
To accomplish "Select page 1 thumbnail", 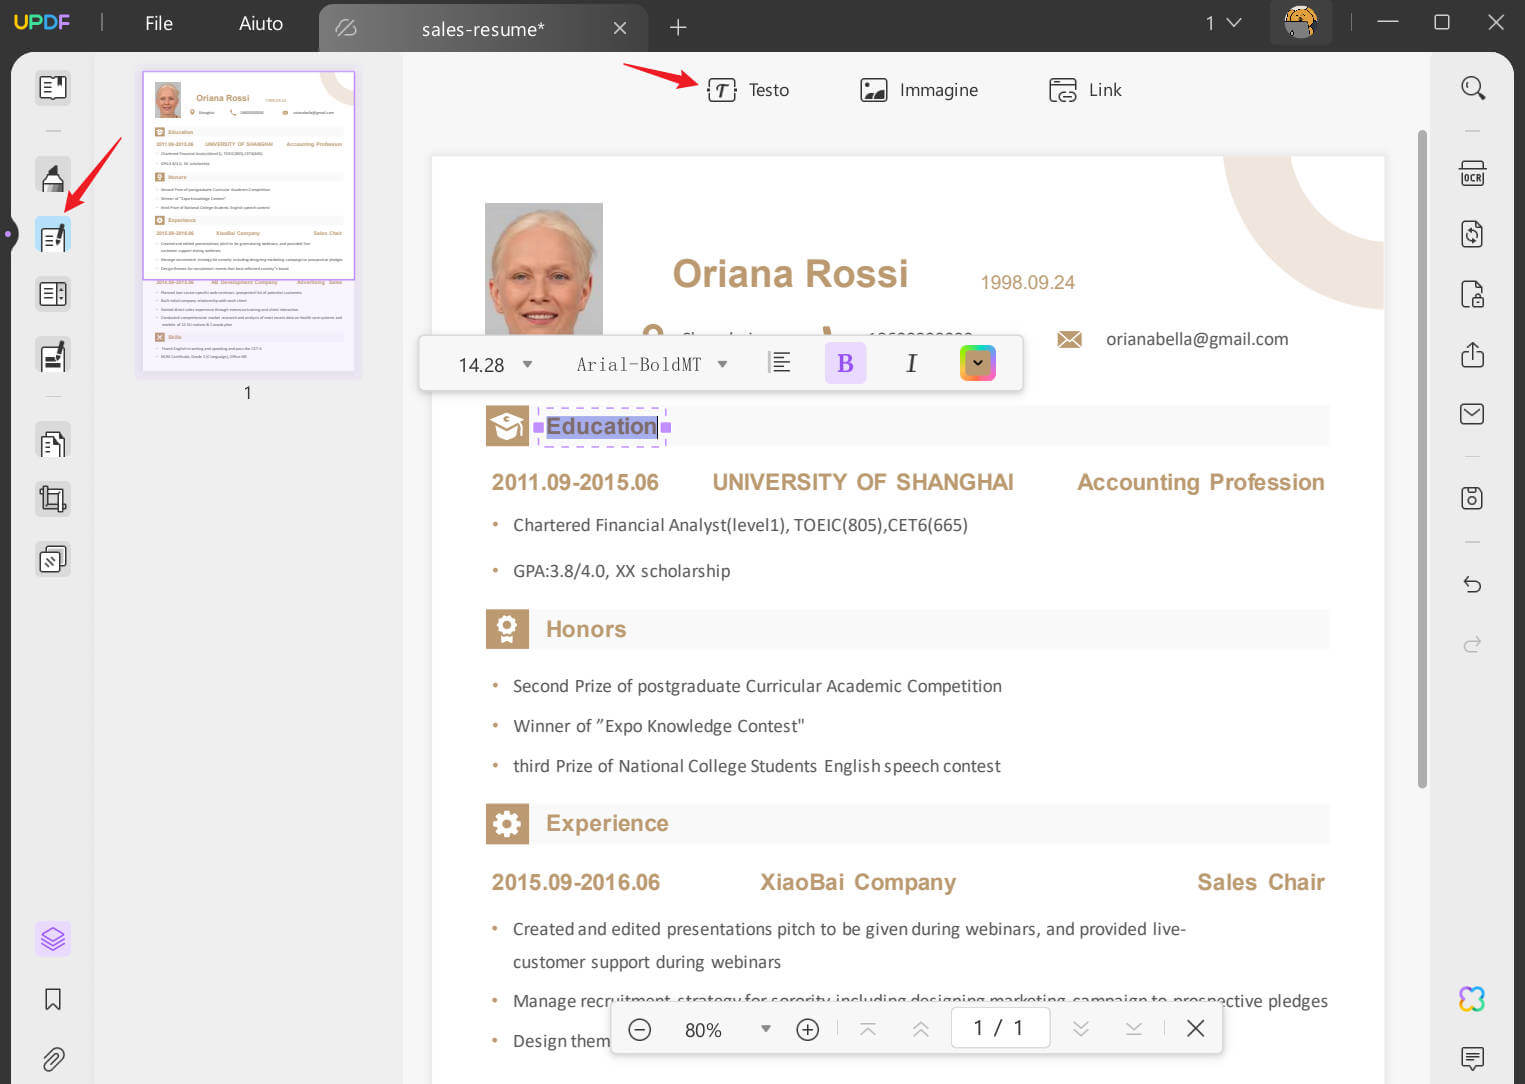I will pos(248,222).
